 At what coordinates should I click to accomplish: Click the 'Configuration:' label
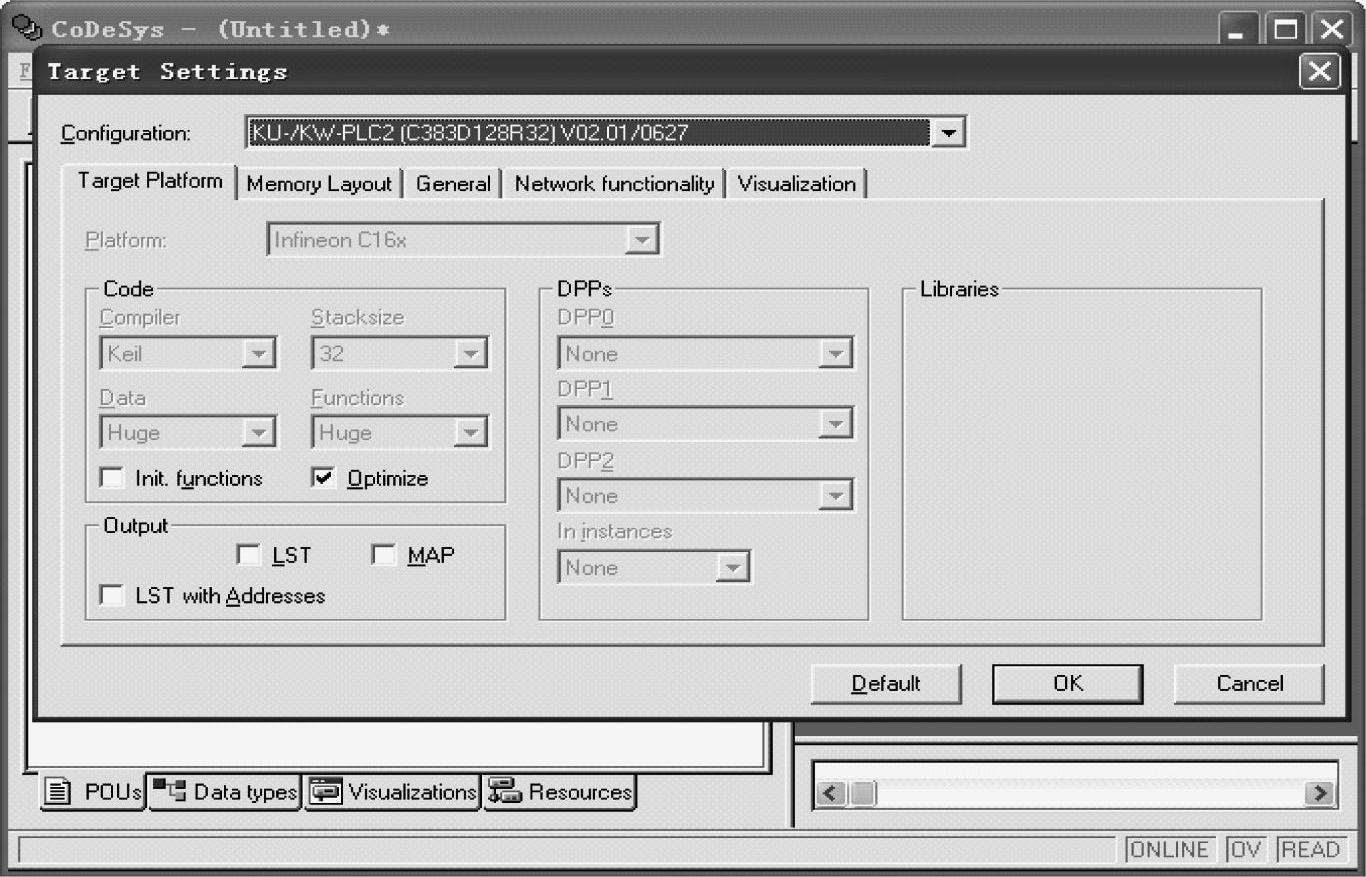coord(126,133)
